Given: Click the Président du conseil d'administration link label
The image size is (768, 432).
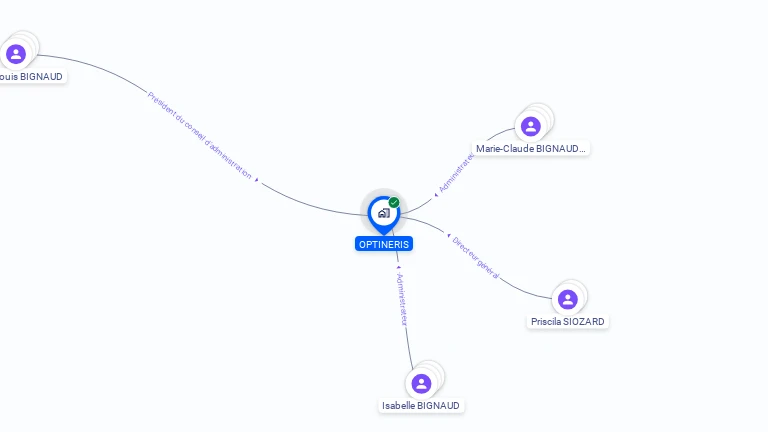Looking at the screenshot, I should coord(199,136).
